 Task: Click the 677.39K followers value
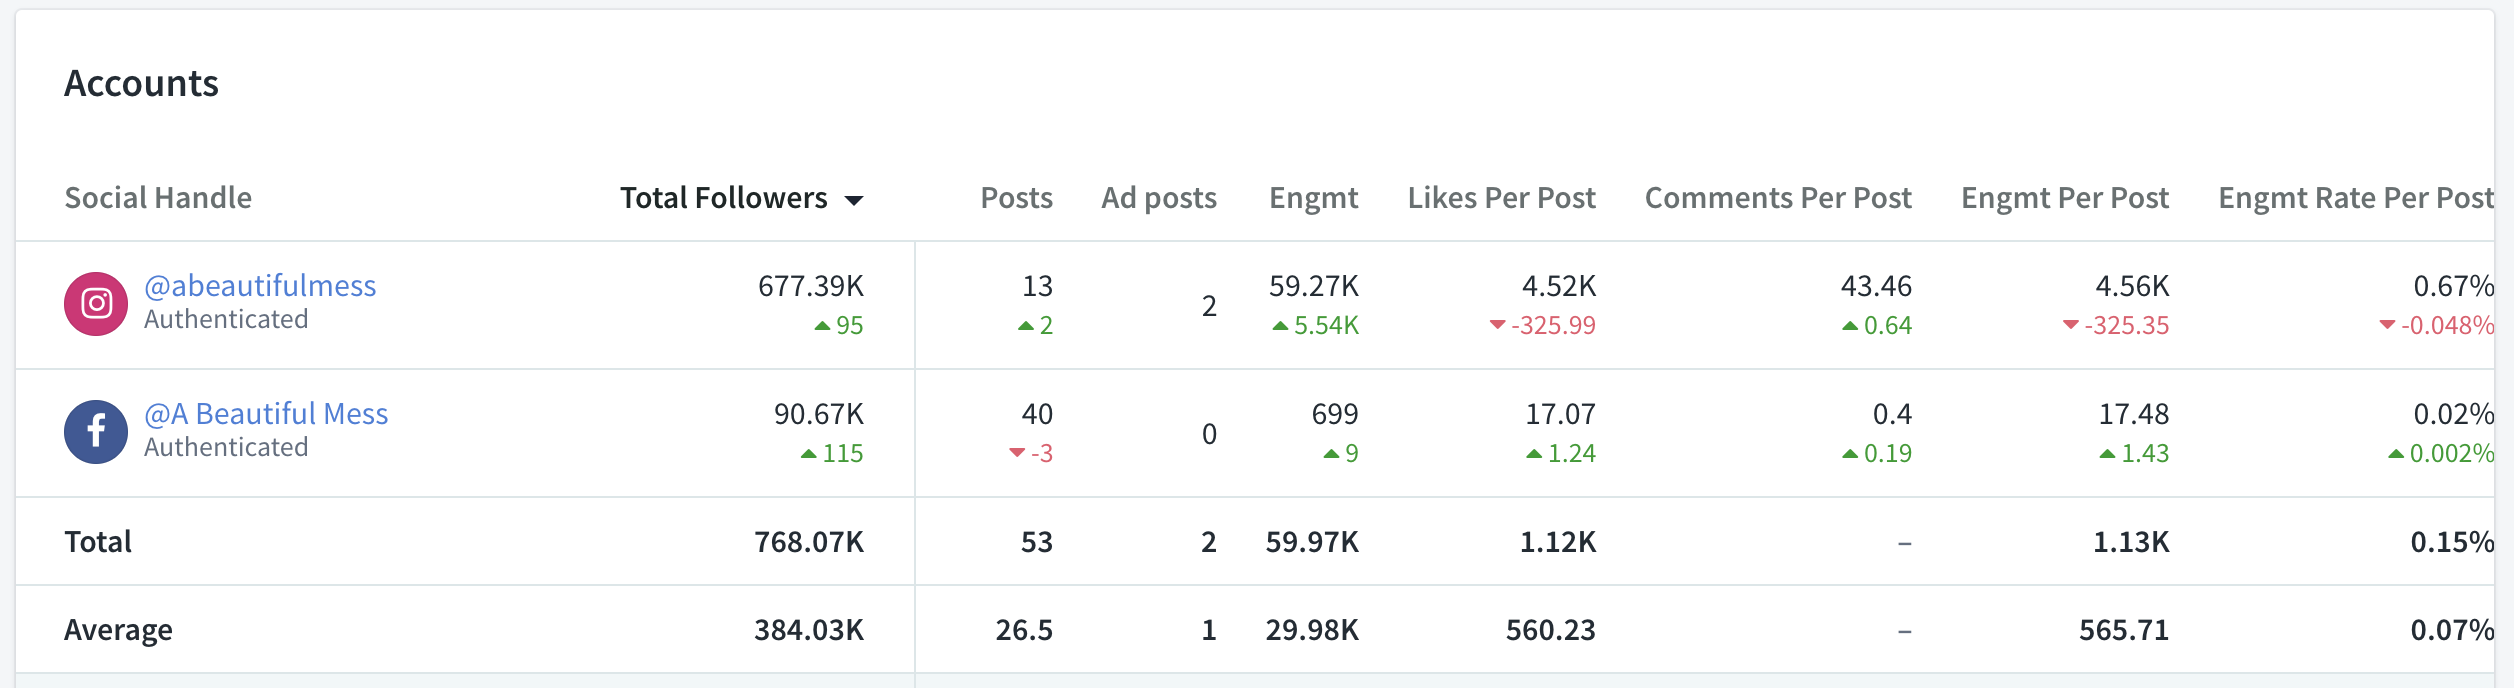(x=811, y=286)
